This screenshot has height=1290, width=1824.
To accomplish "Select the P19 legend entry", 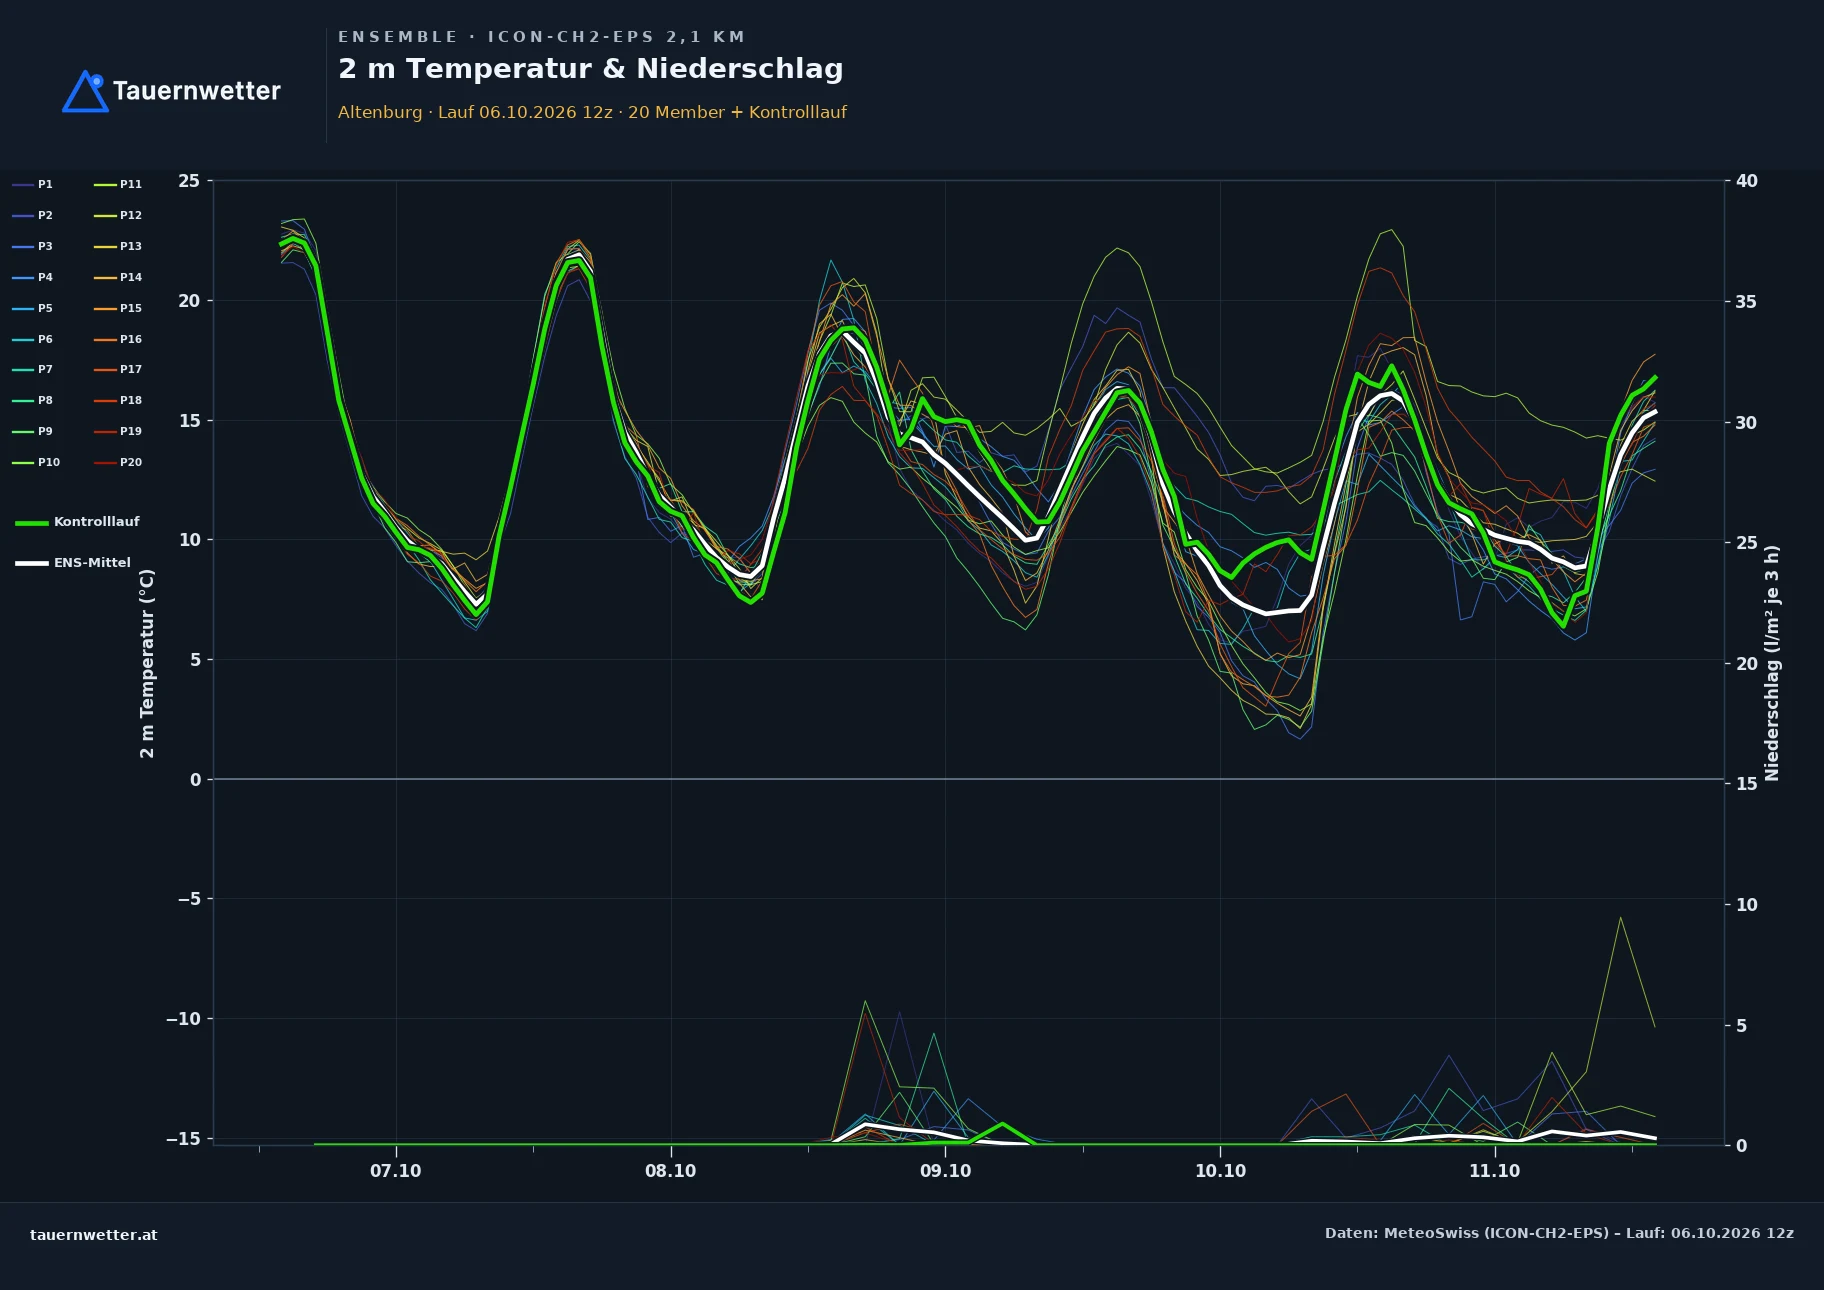I will click(118, 431).
